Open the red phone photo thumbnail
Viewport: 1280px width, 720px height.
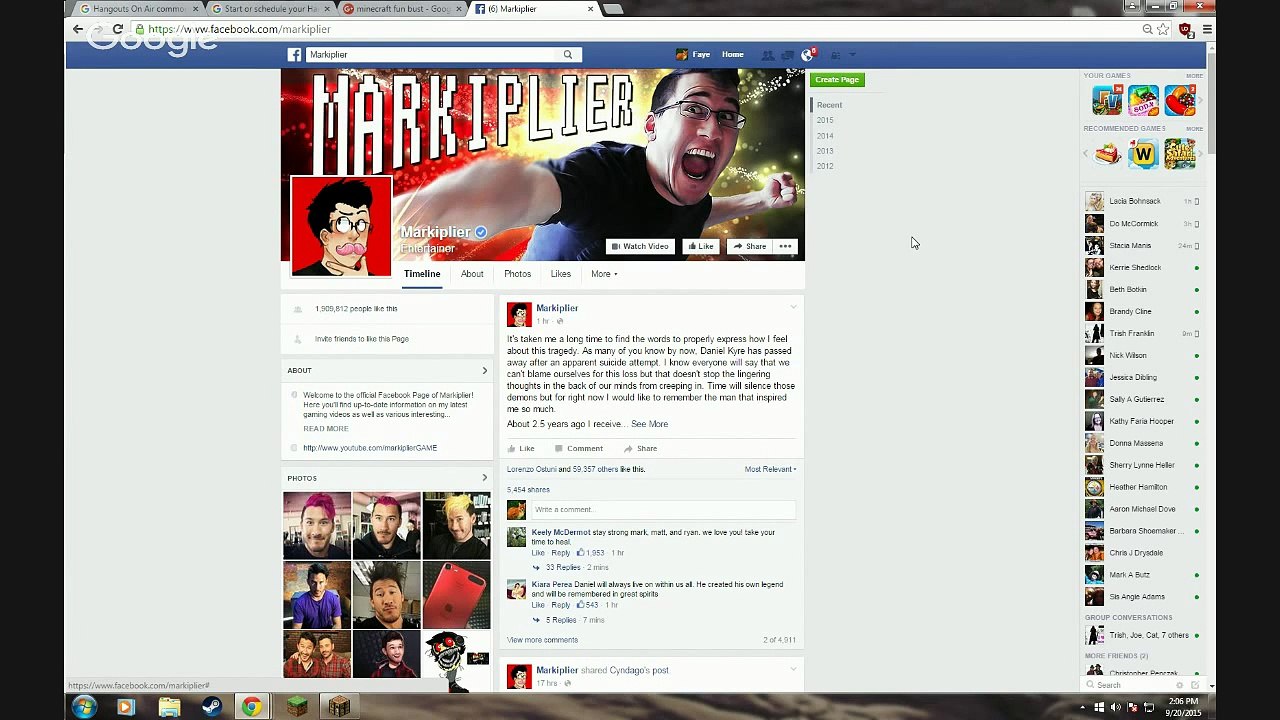pyautogui.click(x=456, y=595)
